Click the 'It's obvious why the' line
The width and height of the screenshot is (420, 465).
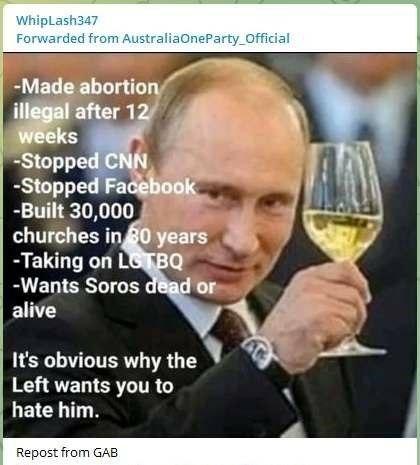[x=105, y=361]
